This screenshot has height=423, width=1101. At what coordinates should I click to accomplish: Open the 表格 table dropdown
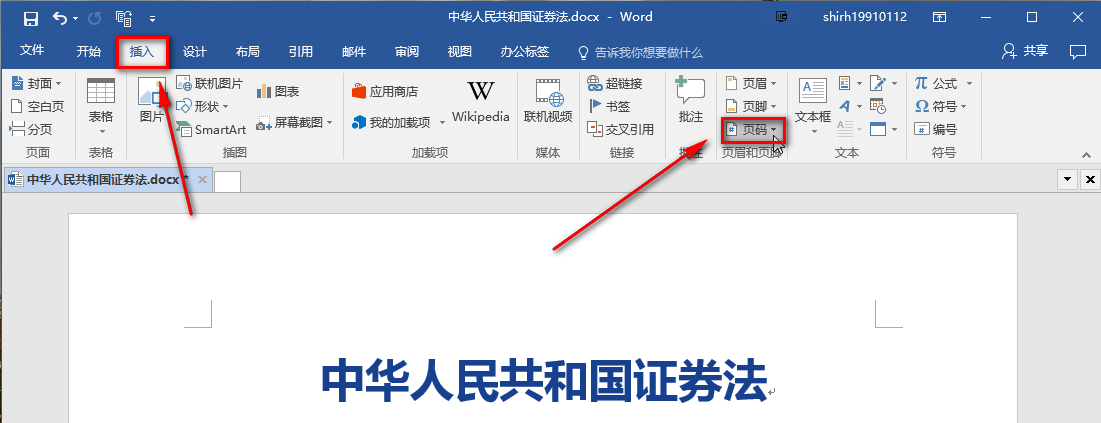(x=101, y=108)
